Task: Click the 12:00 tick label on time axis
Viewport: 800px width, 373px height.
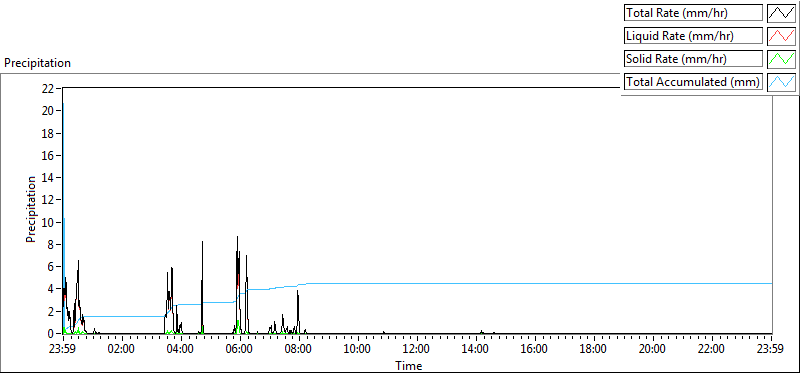Action: tap(417, 350)
